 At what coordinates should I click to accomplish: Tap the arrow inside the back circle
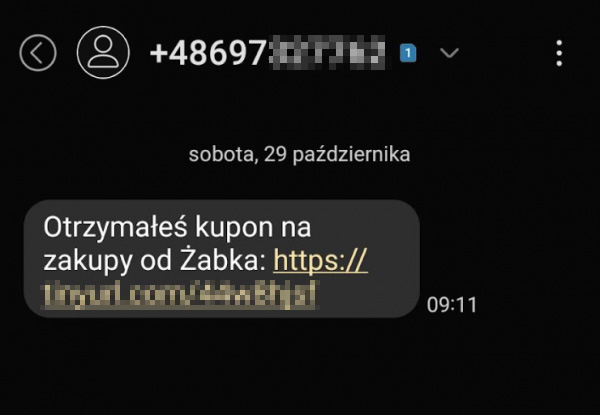(36, 53)
